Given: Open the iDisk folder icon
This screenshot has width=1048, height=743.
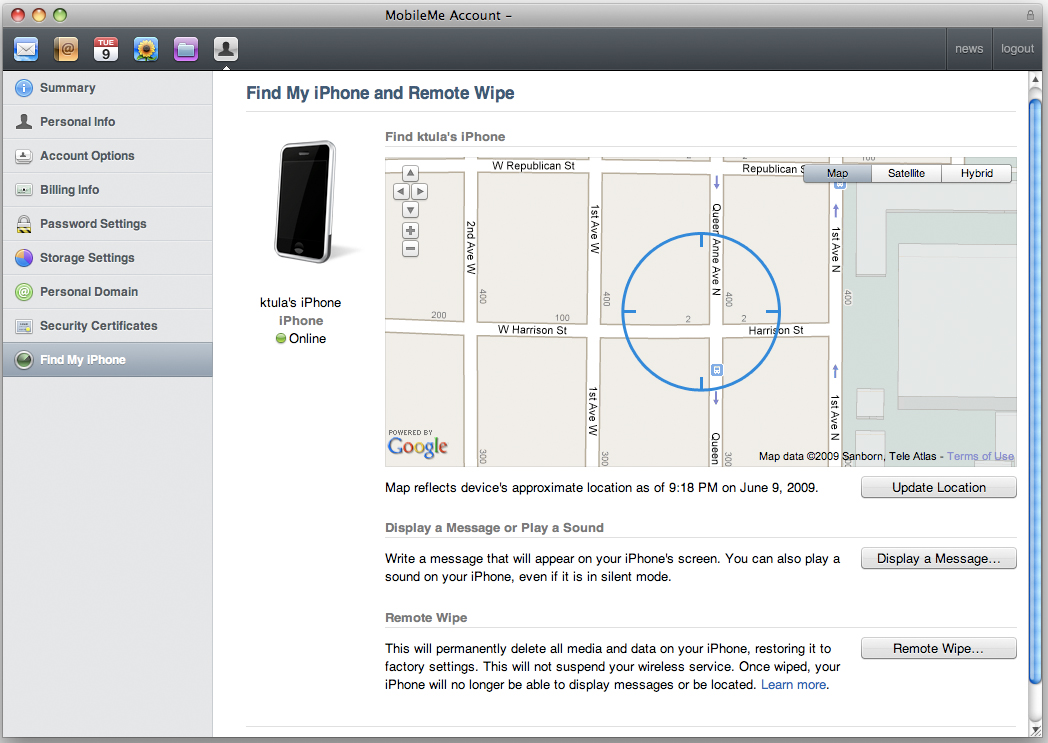Looking at the screenshot, I should point(186,49).
